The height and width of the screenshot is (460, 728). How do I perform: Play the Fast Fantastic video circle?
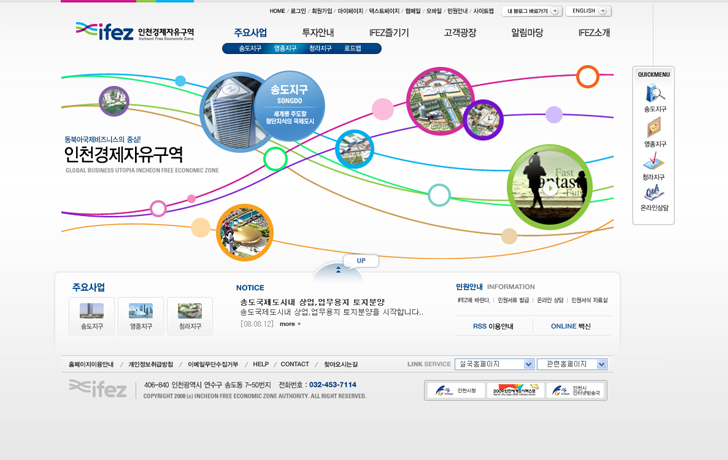pyautogui.click(x=550, y=188)
